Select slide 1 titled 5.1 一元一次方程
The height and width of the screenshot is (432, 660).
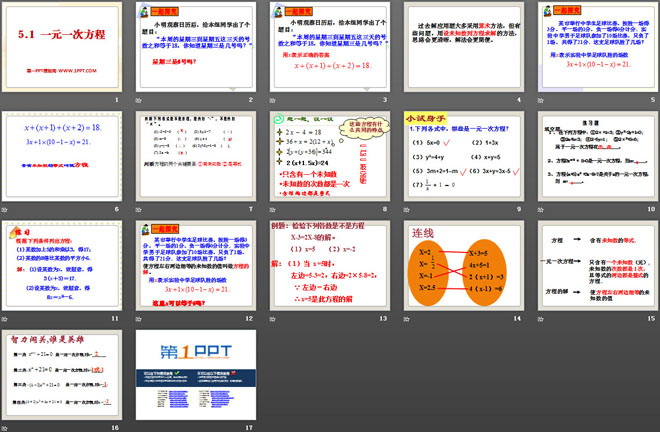[62, 47]
